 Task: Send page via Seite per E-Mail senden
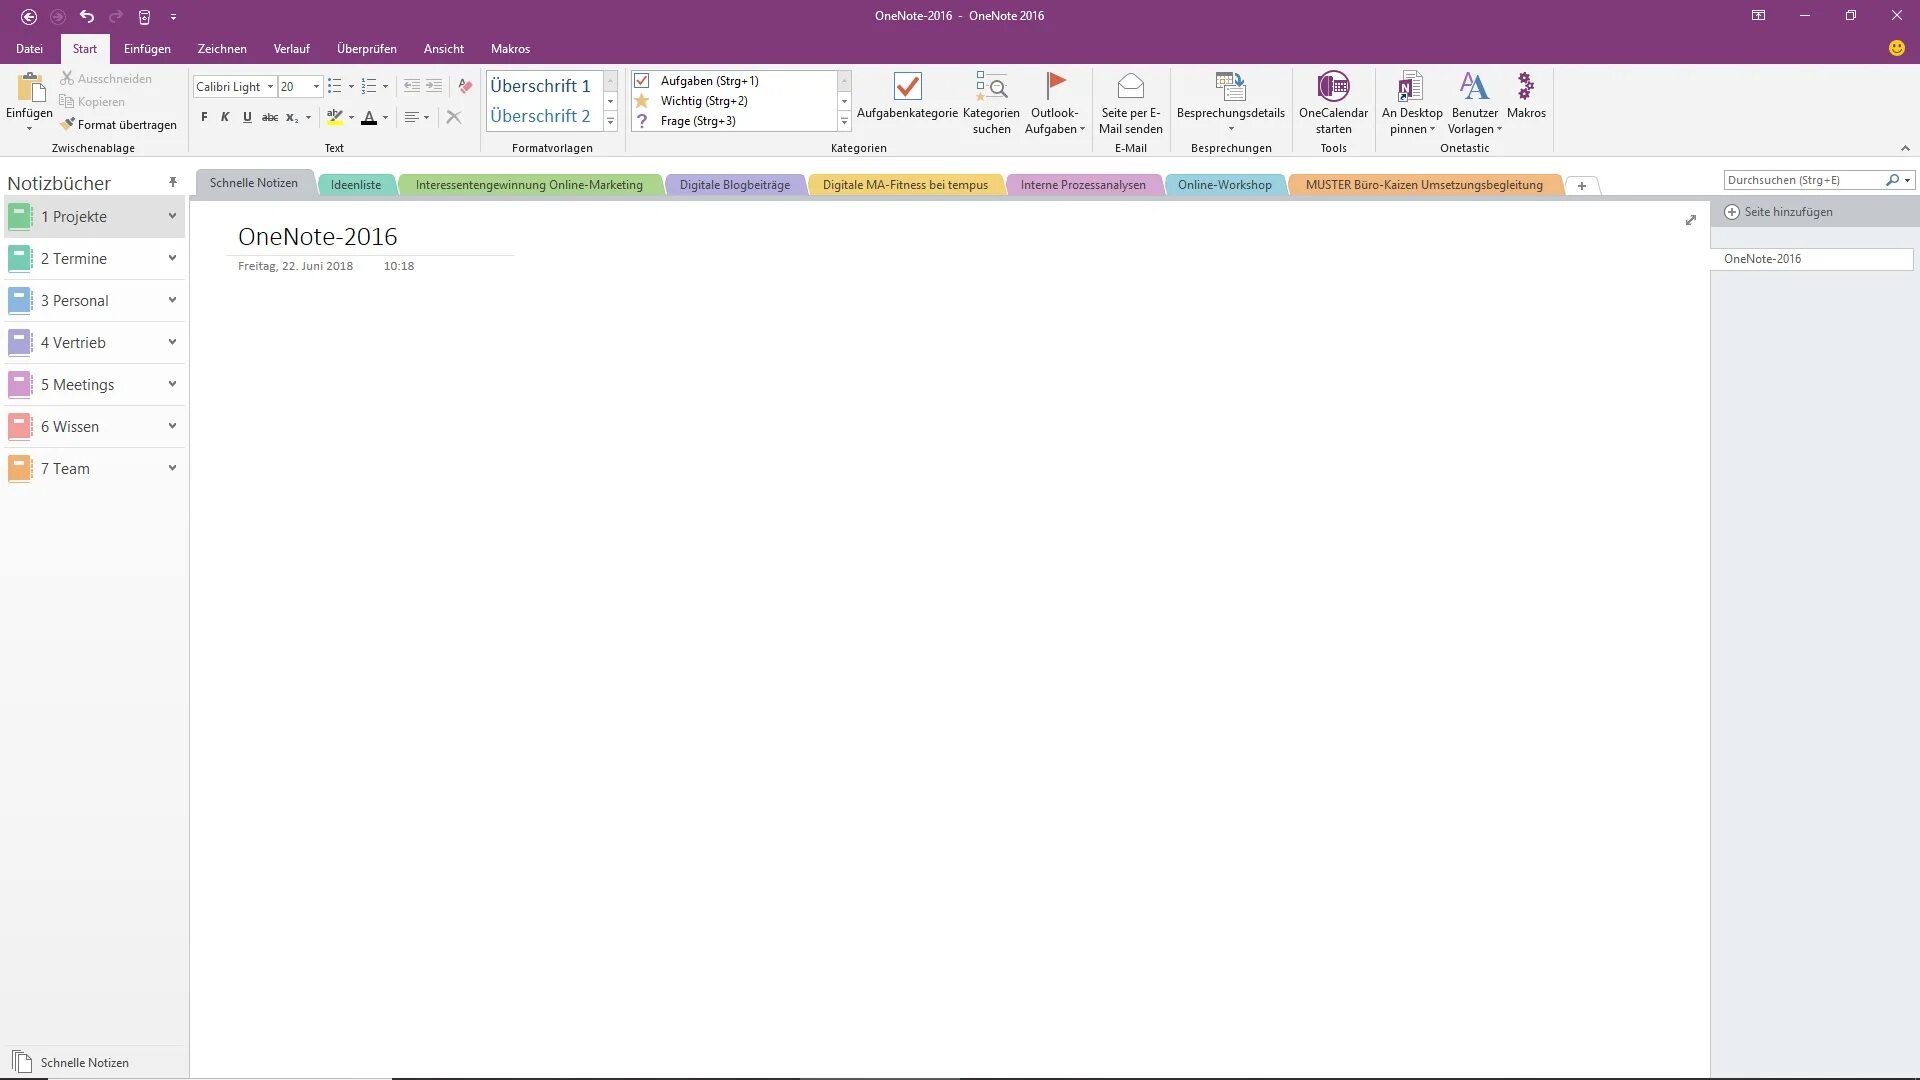coord(1130,88)
